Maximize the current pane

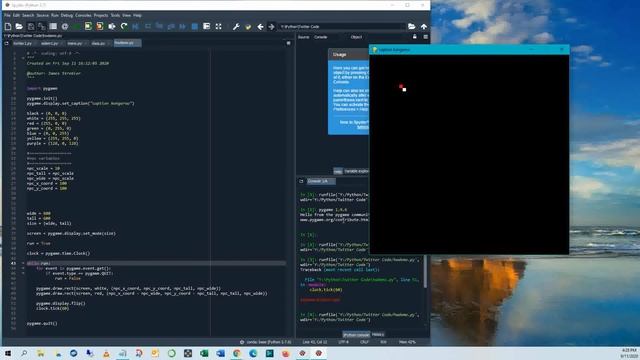coord(207,27)
